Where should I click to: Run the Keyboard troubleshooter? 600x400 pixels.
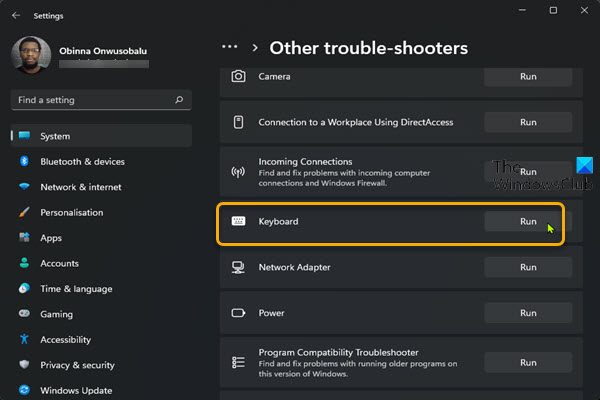click(x=528, y=222)
